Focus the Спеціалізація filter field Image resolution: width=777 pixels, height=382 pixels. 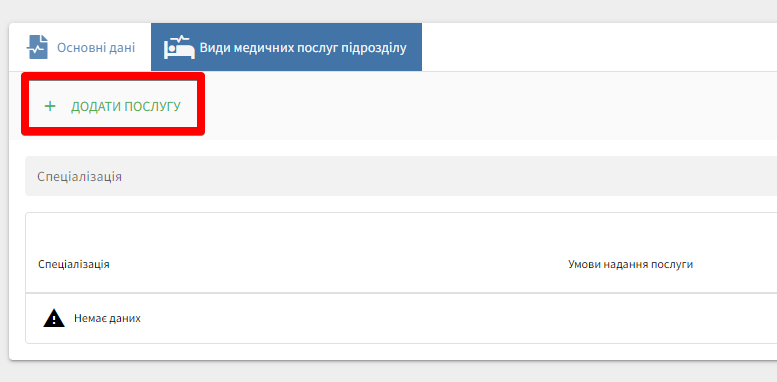coord(401,176)
